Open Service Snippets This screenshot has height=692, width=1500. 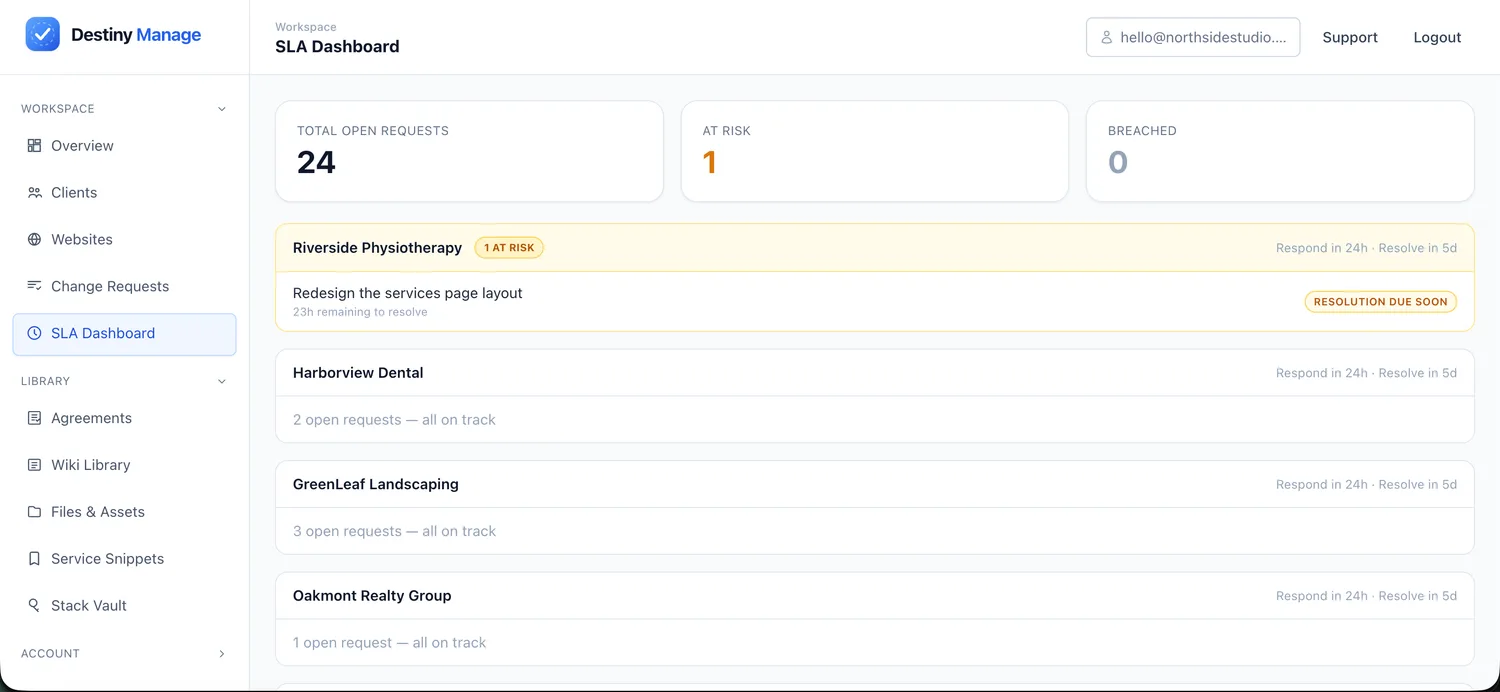[125, 559]
